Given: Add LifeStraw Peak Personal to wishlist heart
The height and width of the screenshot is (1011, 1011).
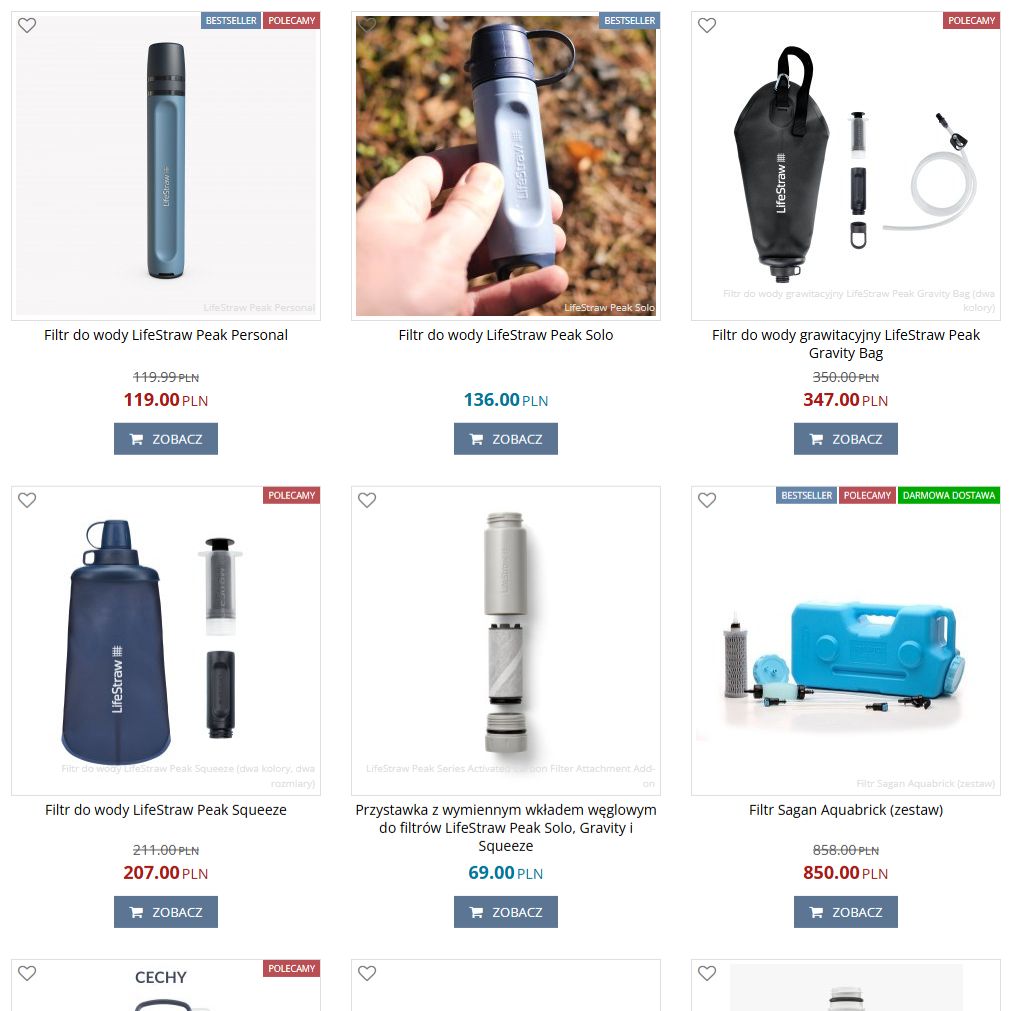Looking at the screenshot, I should pyautogui.click(x=27, y=25).
